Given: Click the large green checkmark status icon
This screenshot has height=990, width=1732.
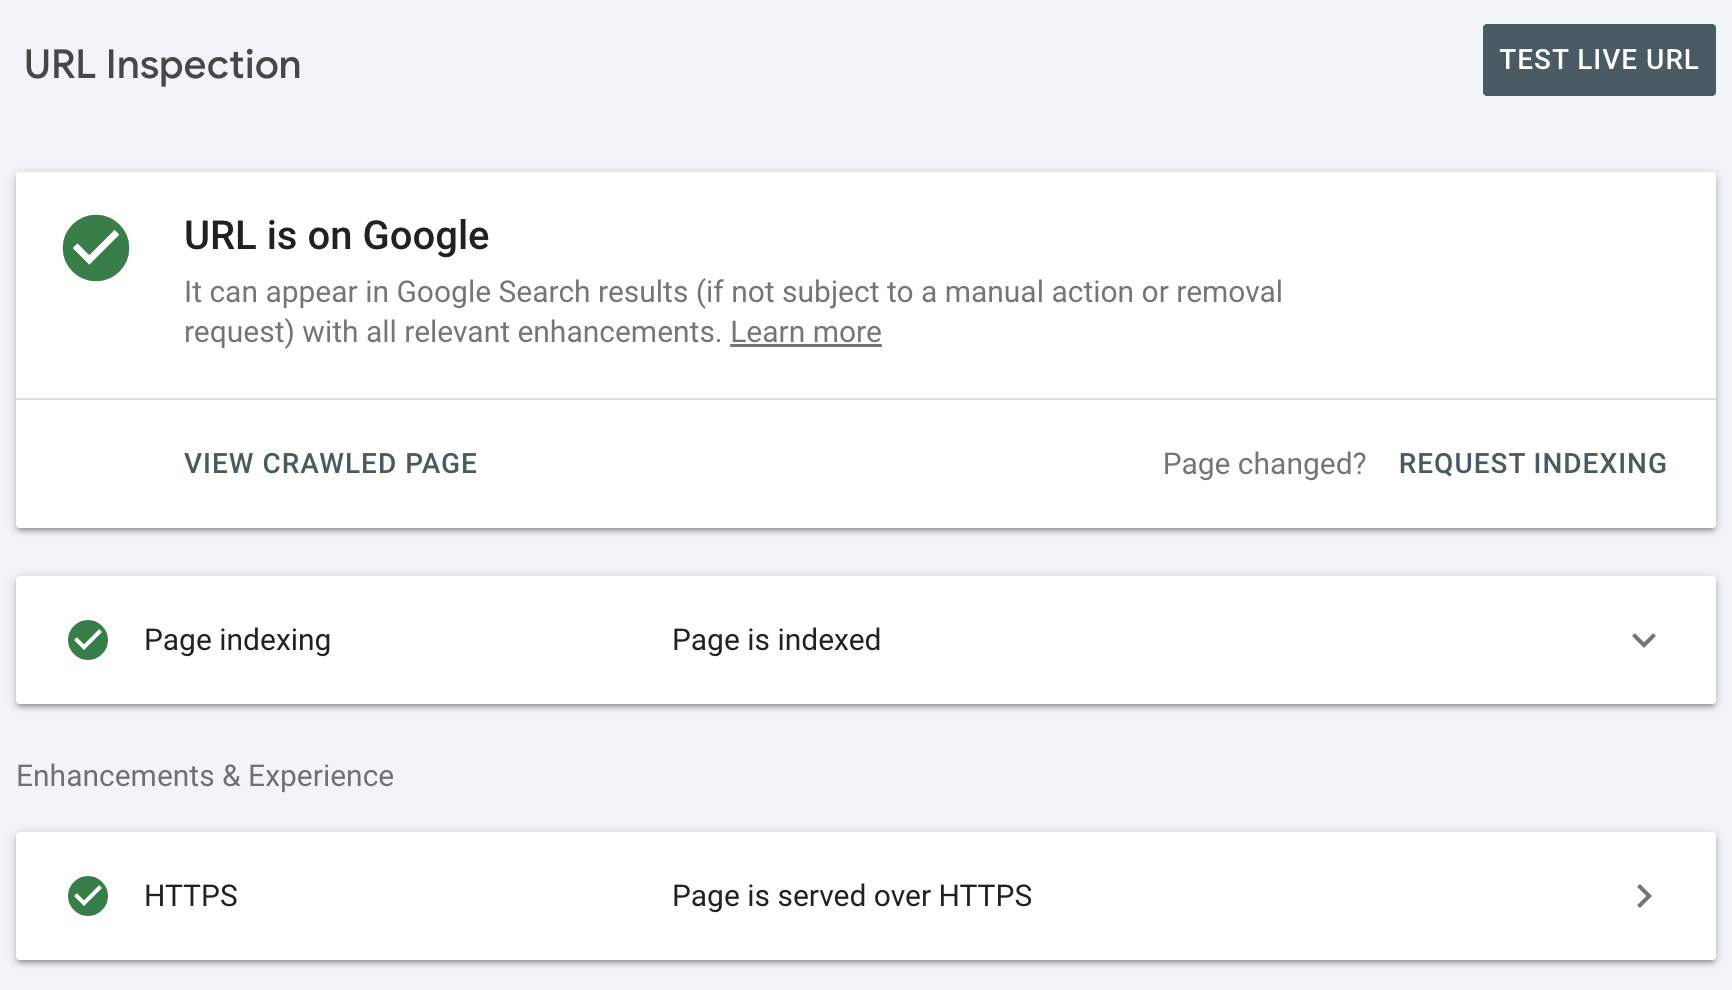Looking at the screenshot, I should [96, 248].
